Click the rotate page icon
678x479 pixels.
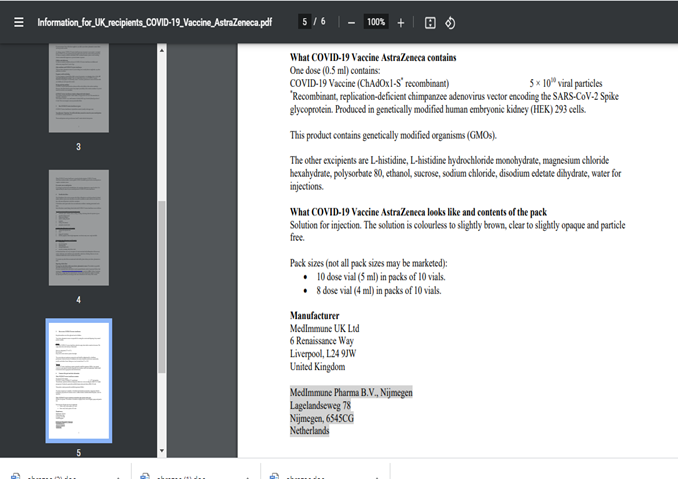[450, 23]
